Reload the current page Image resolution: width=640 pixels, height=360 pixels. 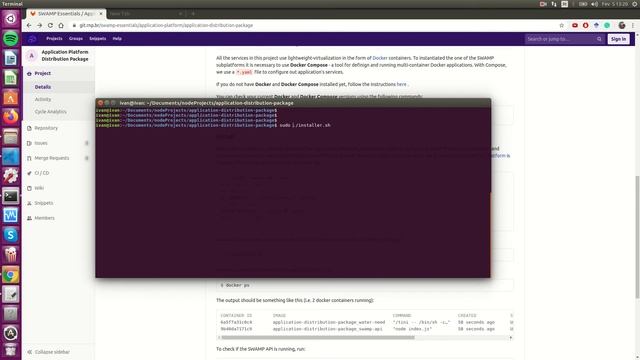click(x=50, y=25)
